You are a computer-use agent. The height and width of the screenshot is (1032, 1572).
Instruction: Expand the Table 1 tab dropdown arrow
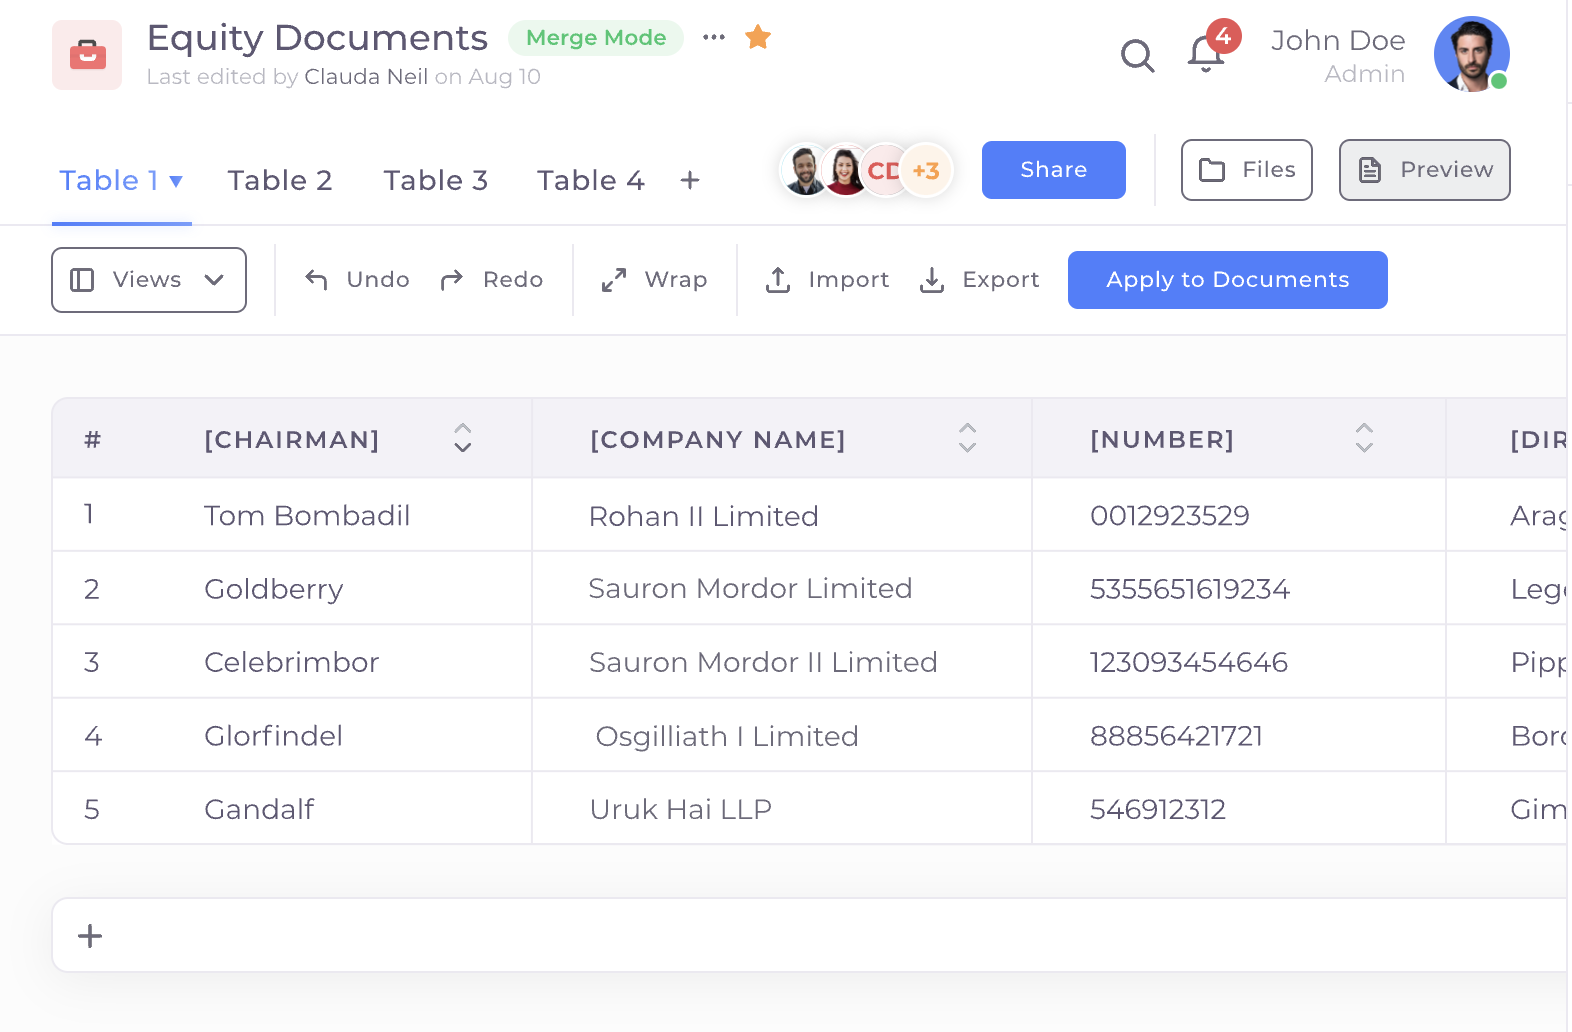click(x=176, y=181)
